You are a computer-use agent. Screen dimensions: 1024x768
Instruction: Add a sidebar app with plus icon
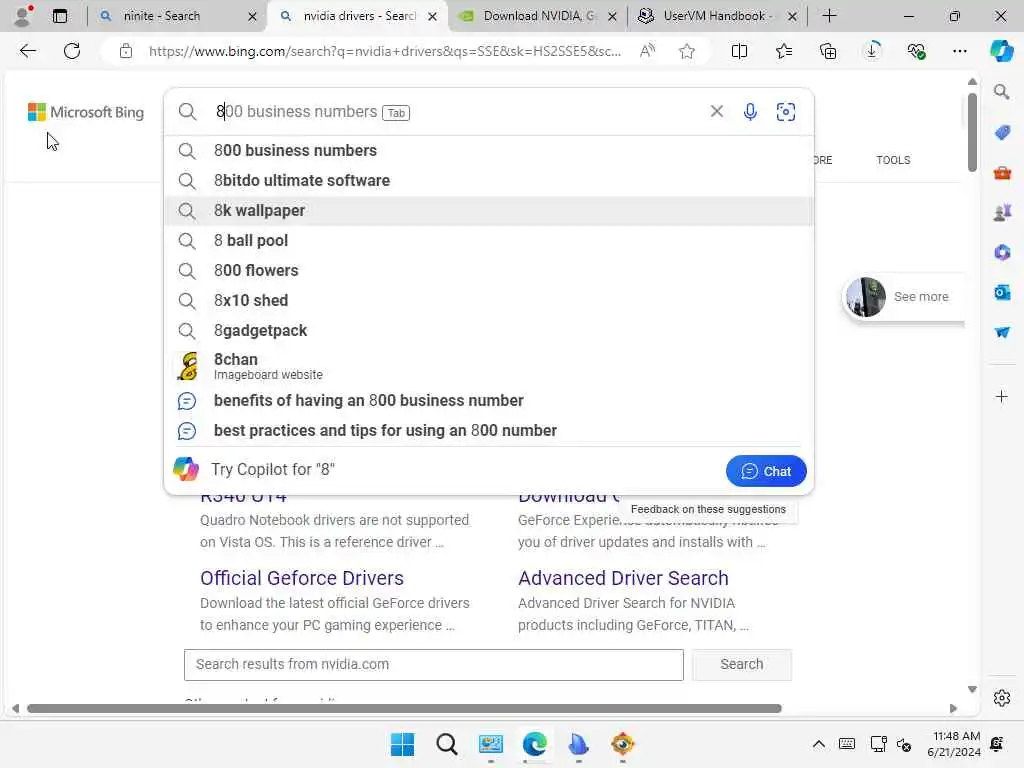coord(1001,396)
